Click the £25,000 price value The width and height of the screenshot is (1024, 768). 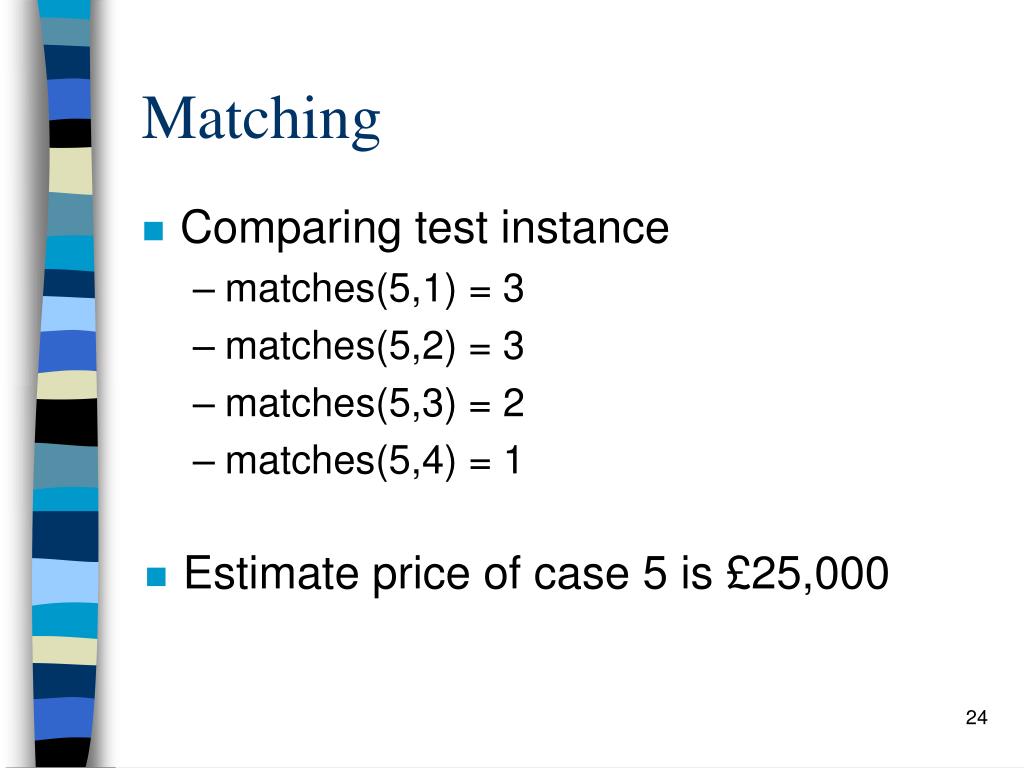pos(807,574)
